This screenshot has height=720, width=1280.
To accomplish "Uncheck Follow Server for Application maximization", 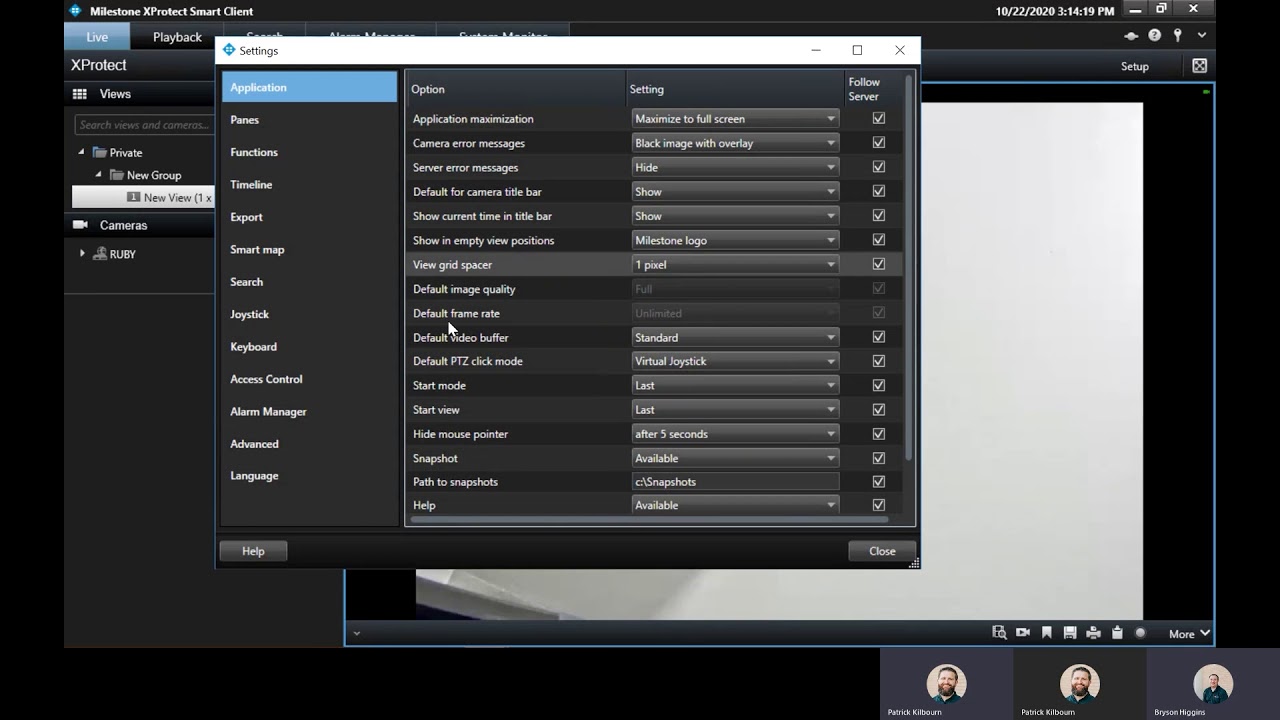I will pos(879,118).
